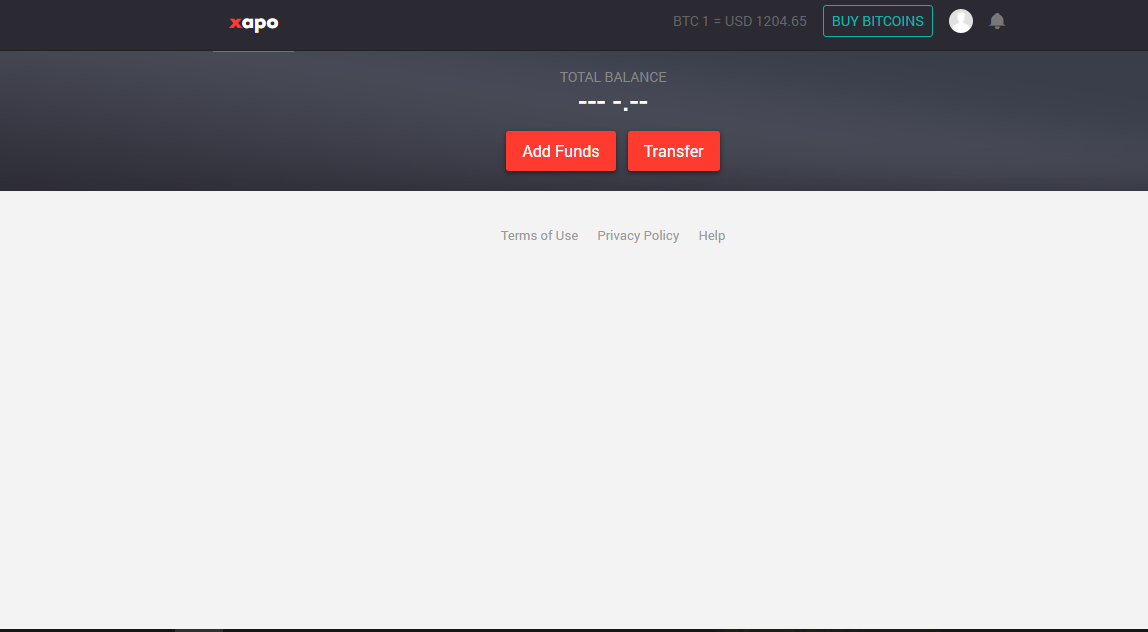Click the BTC to USD exchange rate
Screen dimensions: 1148x632
[x=739, y=21]
